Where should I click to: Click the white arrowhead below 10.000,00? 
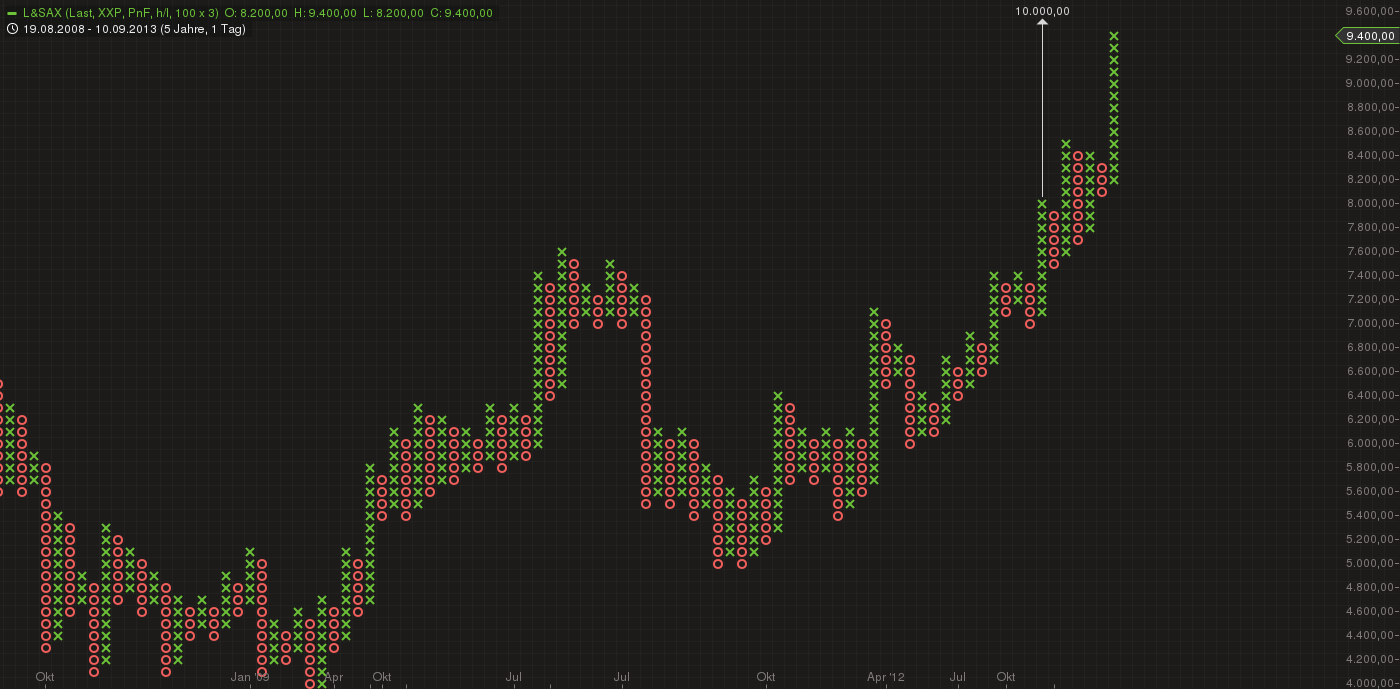point(1042,24)
